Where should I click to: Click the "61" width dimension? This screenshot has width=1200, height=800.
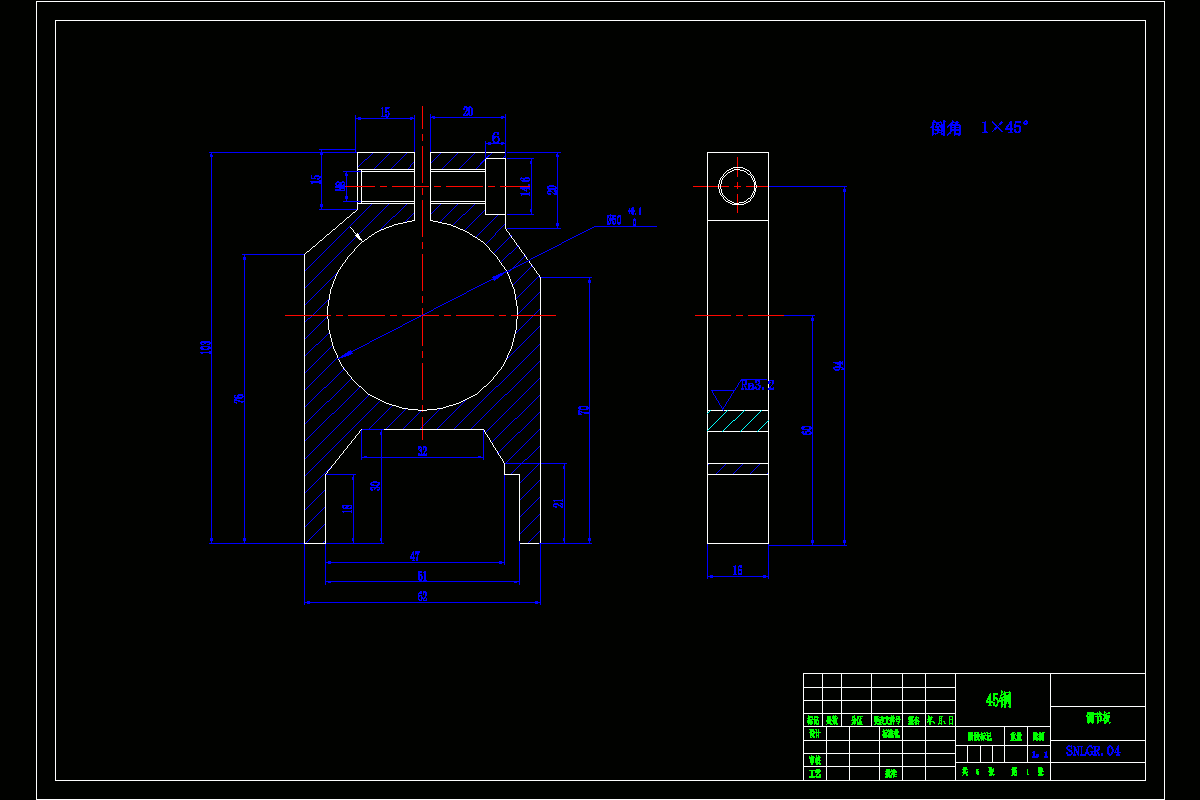[422, 576]
